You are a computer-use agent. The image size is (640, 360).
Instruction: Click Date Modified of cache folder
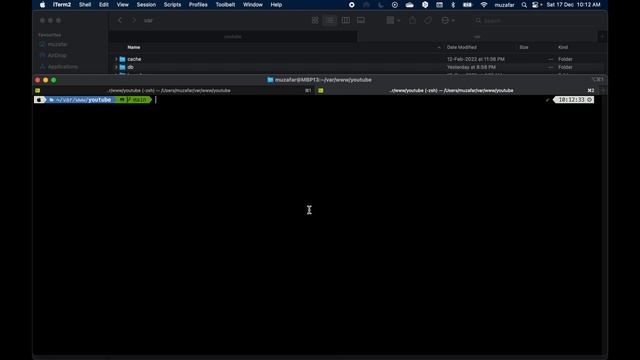[x=476, y=59]
